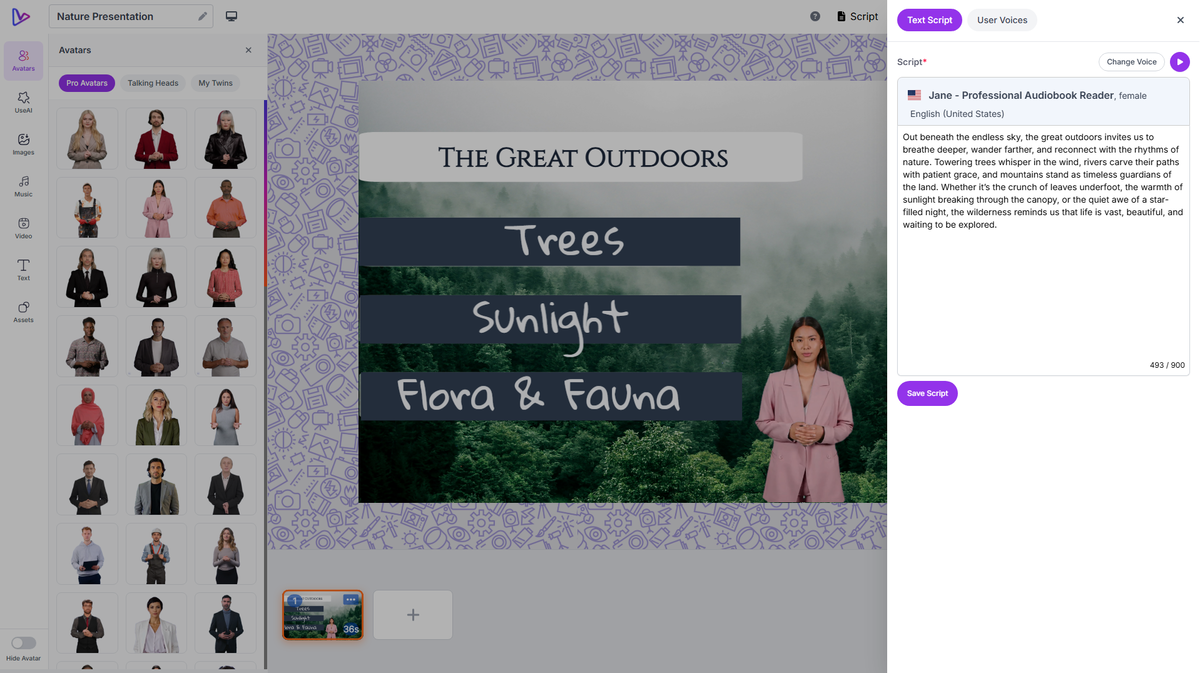
Task: Switch to the Talking Heads category
Action: point(152,83)
